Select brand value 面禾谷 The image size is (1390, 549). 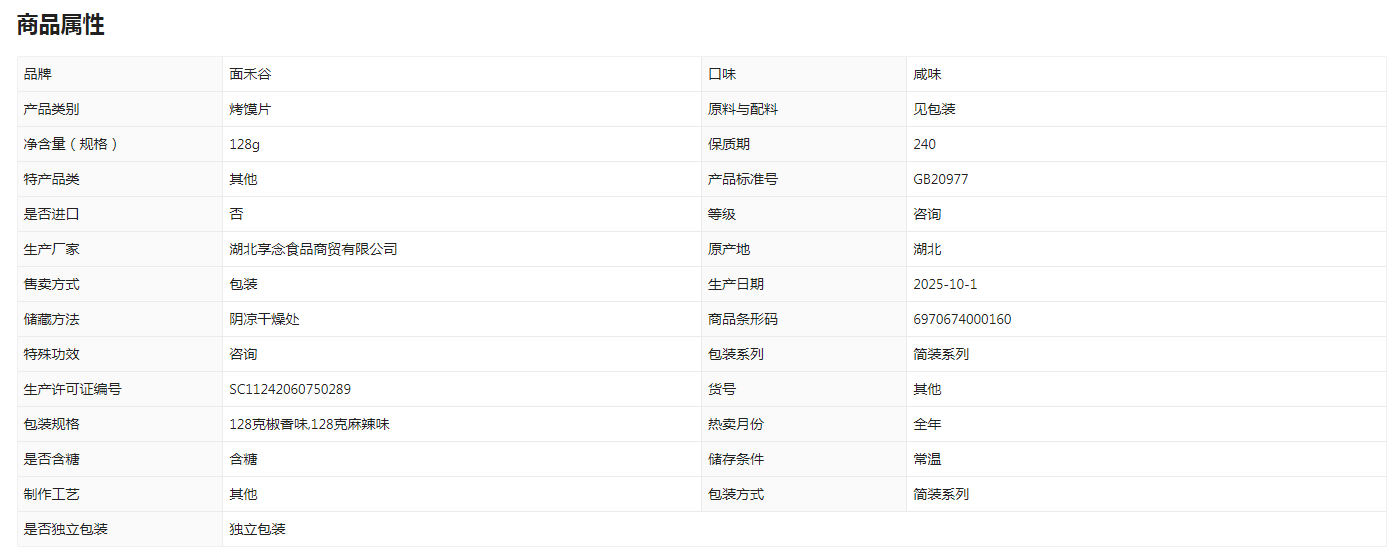[250, 74]
